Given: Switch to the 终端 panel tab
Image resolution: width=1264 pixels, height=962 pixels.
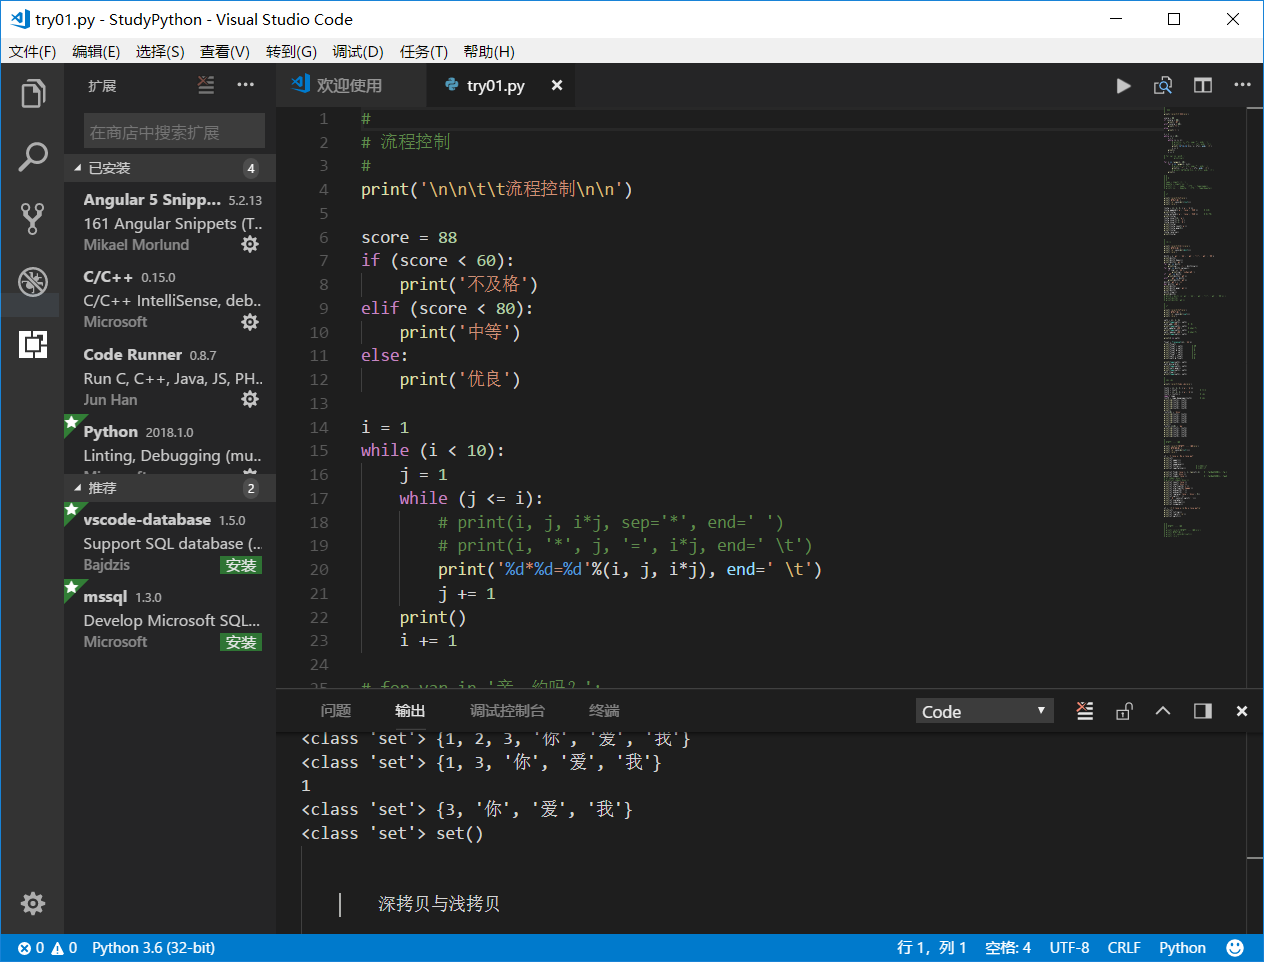Looking at the screenshot, I should 604,711.
